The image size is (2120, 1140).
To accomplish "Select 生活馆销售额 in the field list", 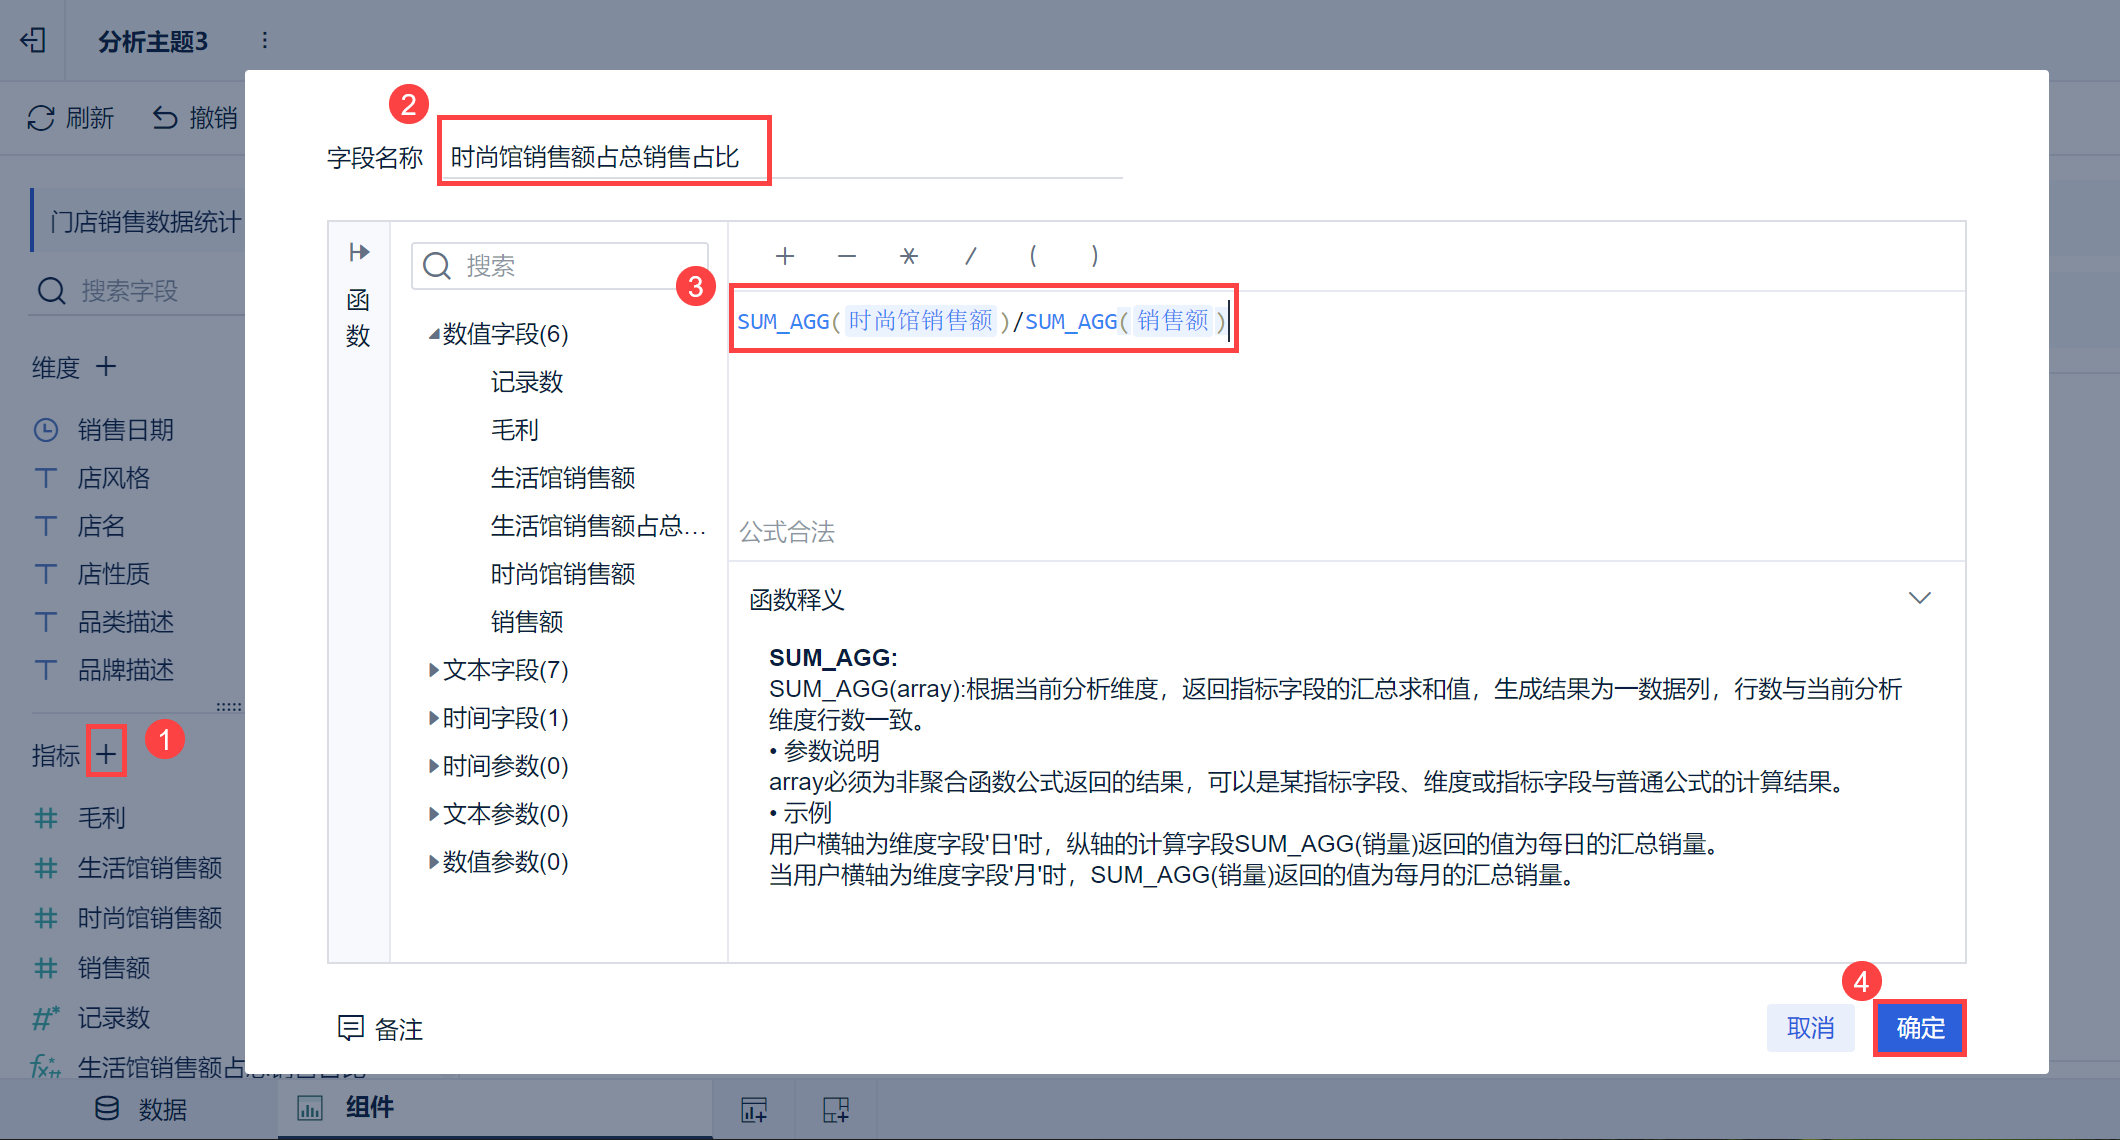I will (x=563, y=478).
